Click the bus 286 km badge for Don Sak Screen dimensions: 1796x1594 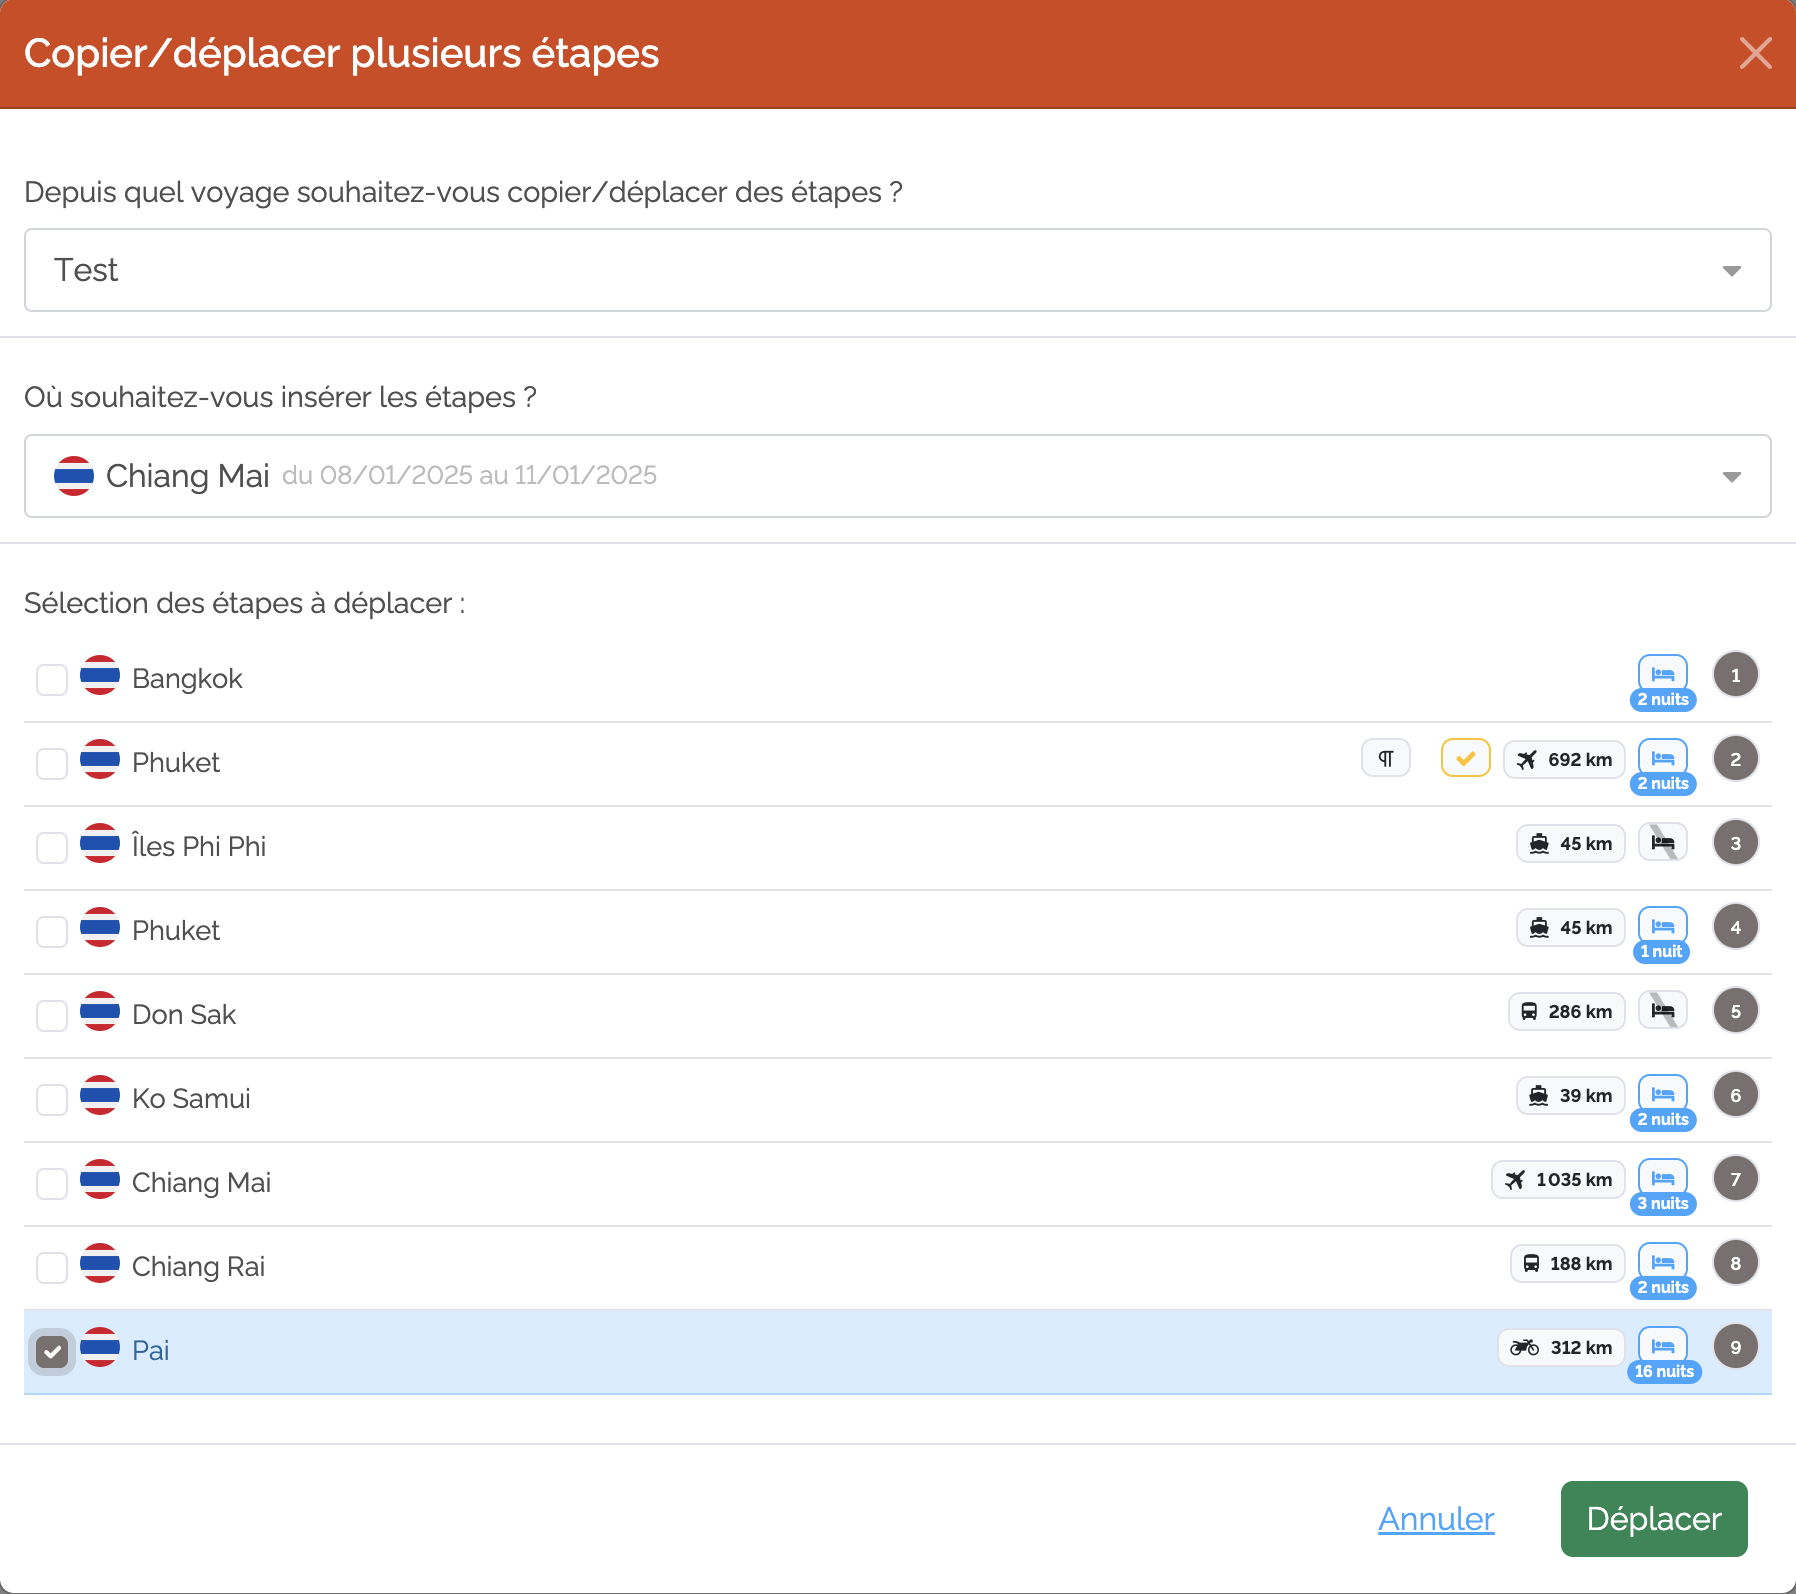(x=1567, y=1011)
